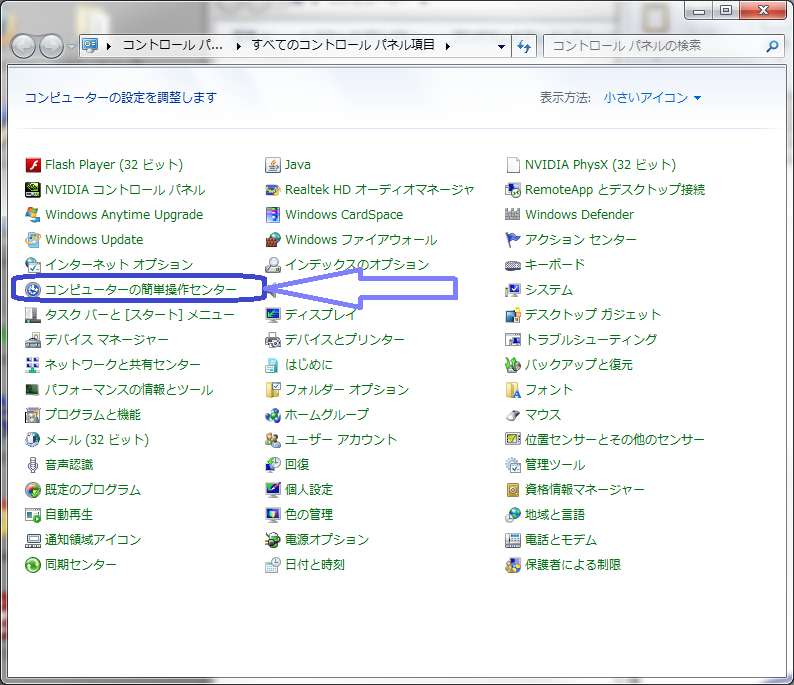Refresh the Control Panel view

tap(524, 46)
